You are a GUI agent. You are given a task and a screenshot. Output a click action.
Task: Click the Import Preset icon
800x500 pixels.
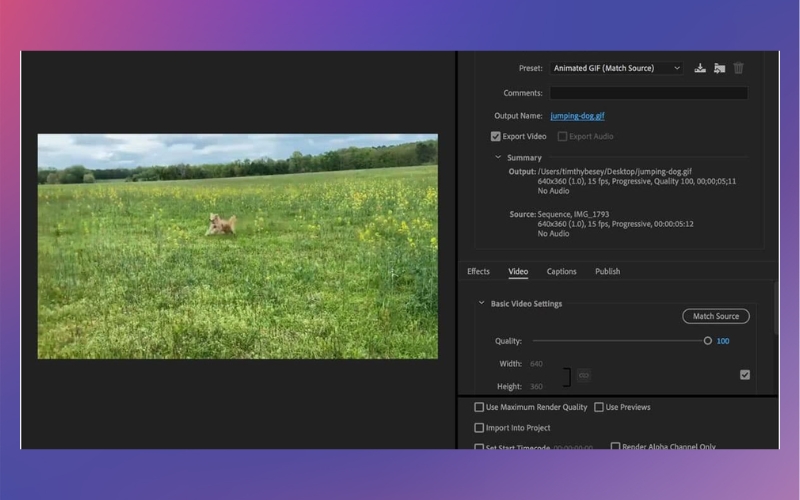(x=719, y=68)
